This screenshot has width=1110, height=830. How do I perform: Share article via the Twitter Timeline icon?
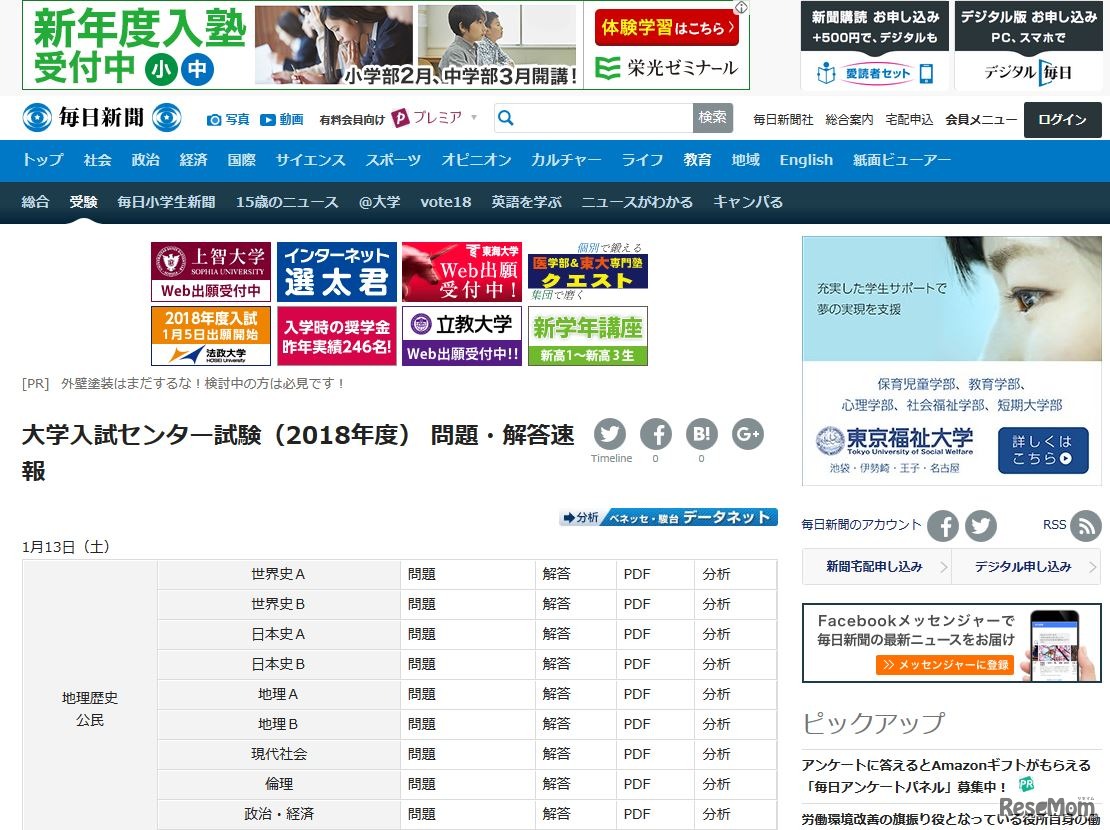point(610,435)
